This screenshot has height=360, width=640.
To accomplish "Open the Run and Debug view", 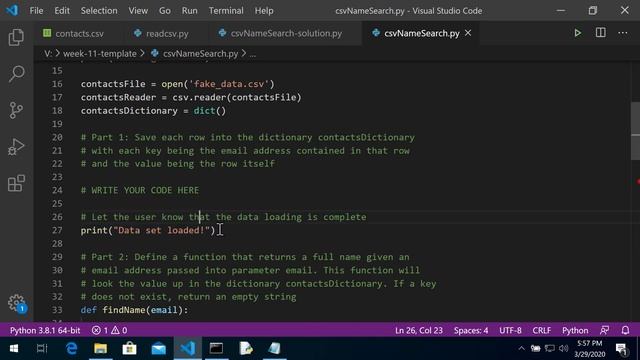I will point(16,147).
